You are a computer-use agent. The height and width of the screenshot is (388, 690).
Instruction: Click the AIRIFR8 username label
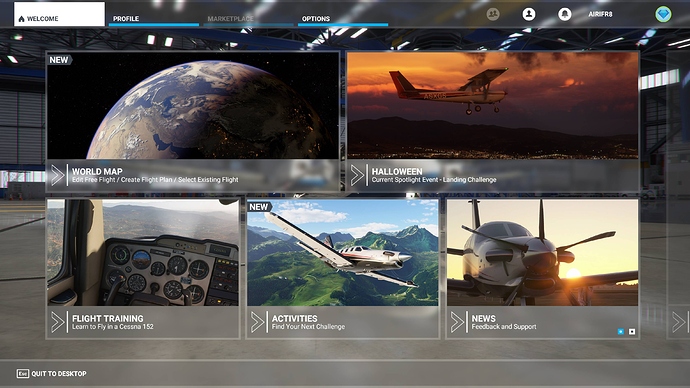[x=600, y=14]
